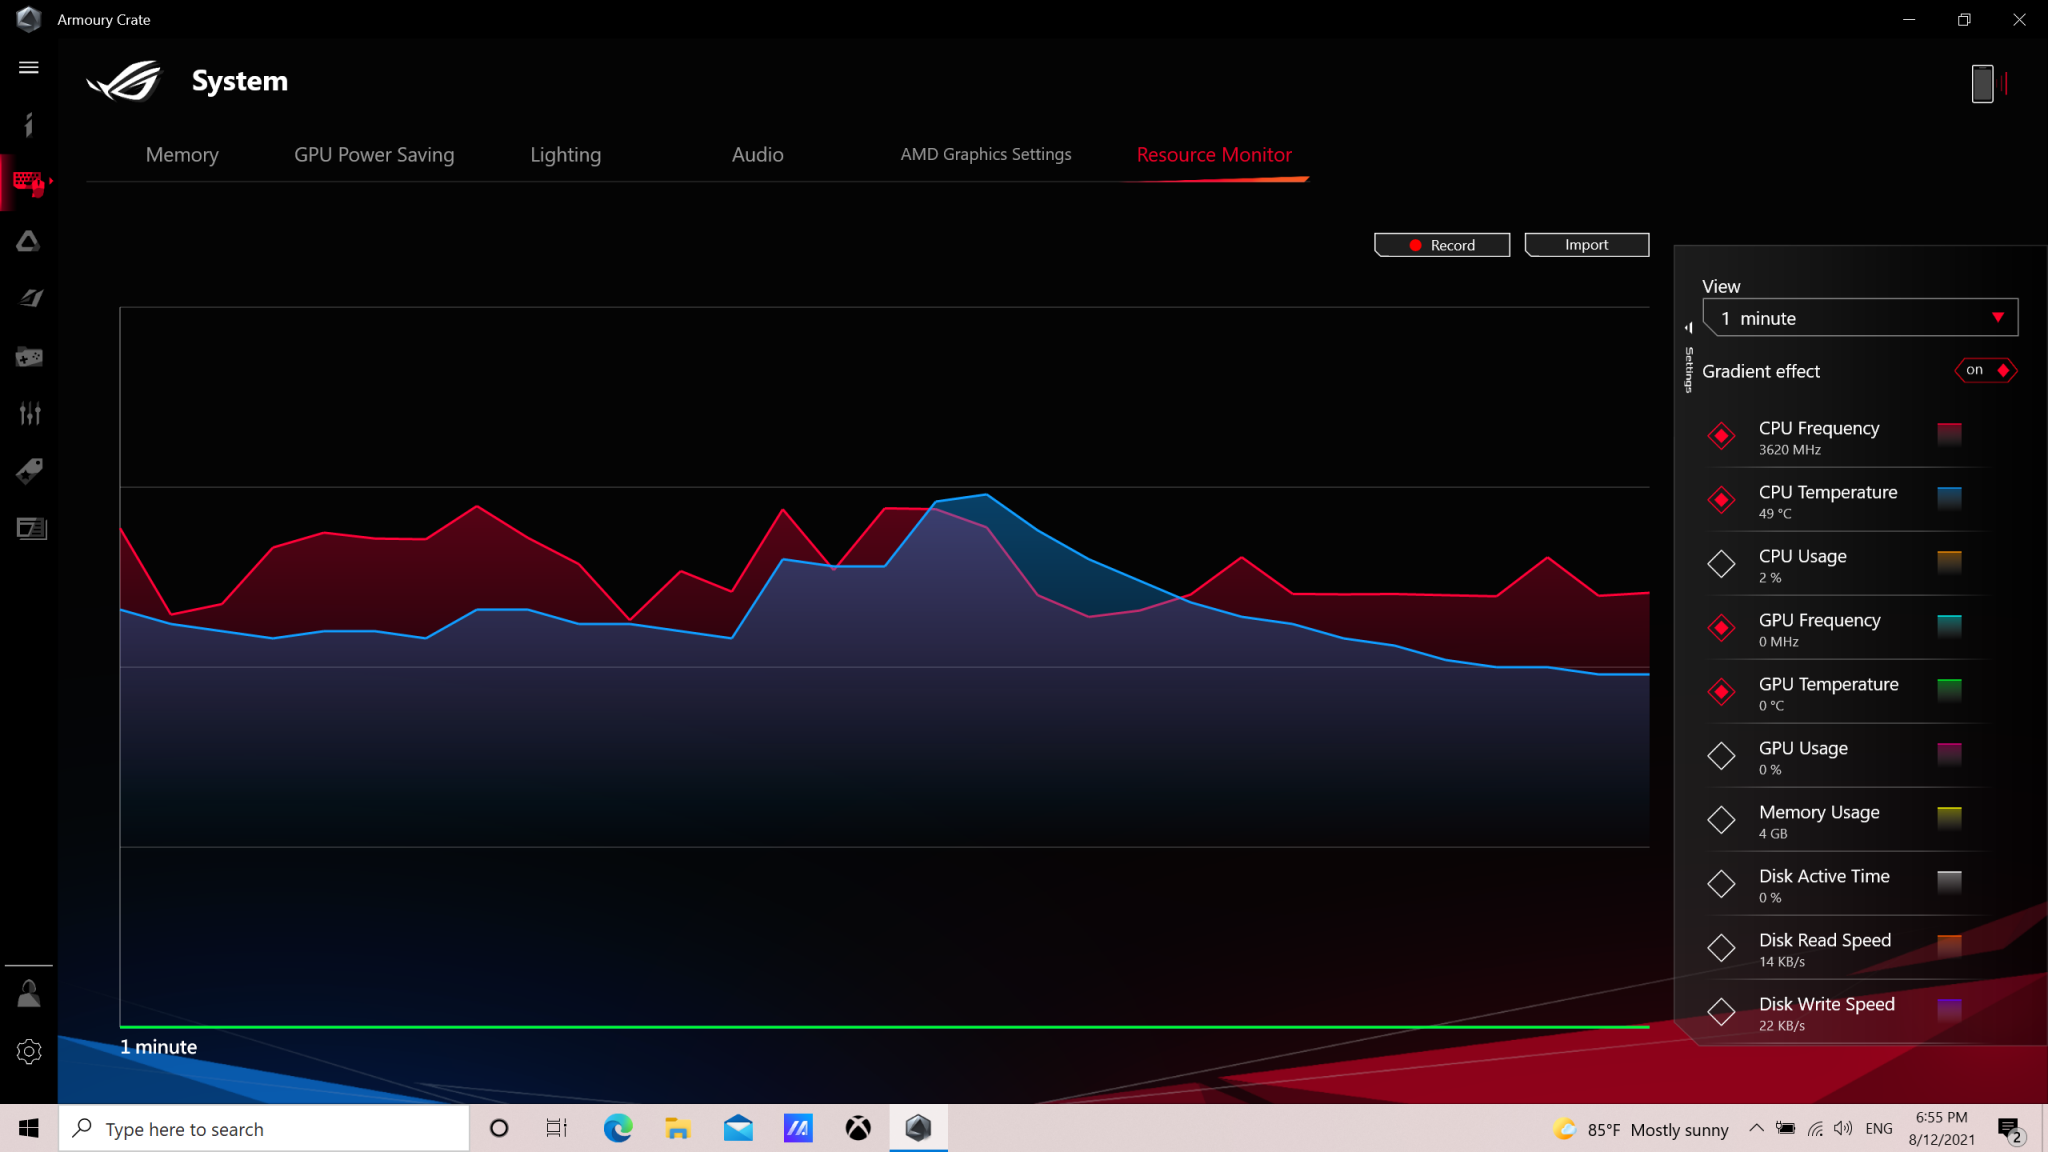This screenshot has height=1152, width=2048.
Task: Switch to the GPU Power Saving tab
Action: [374, 155]
